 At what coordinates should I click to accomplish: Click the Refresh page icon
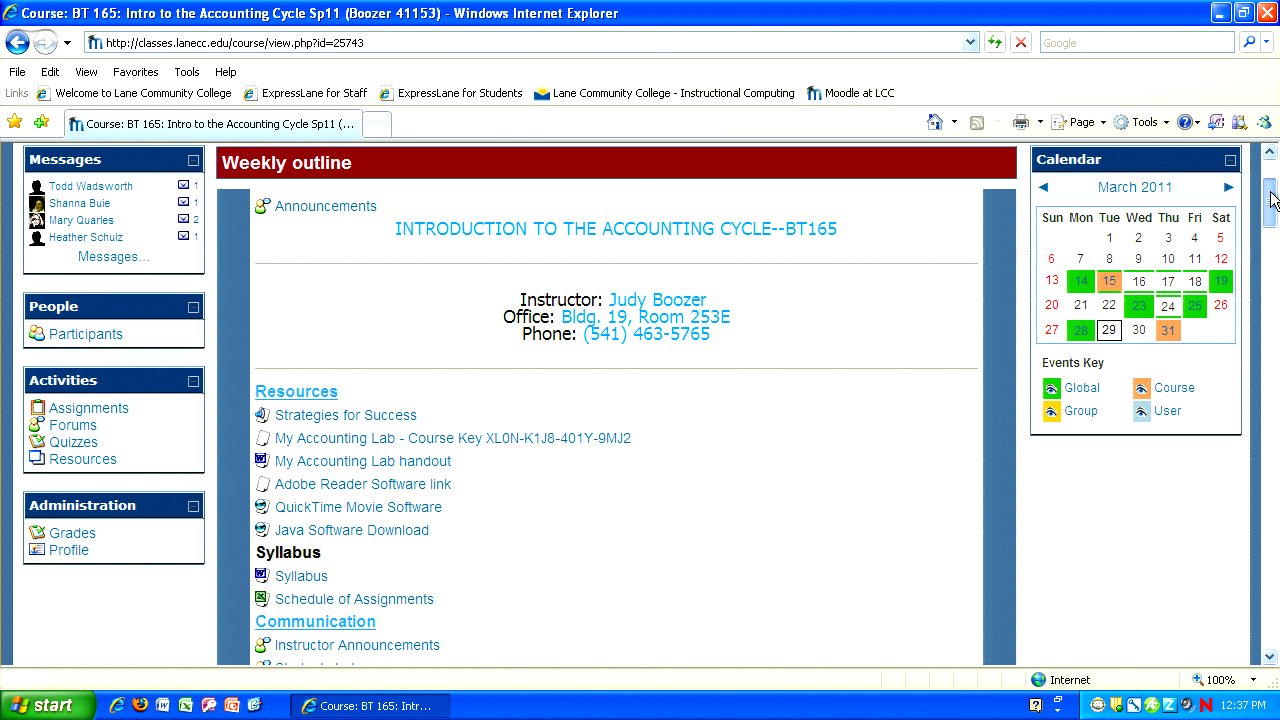(995, 42)
